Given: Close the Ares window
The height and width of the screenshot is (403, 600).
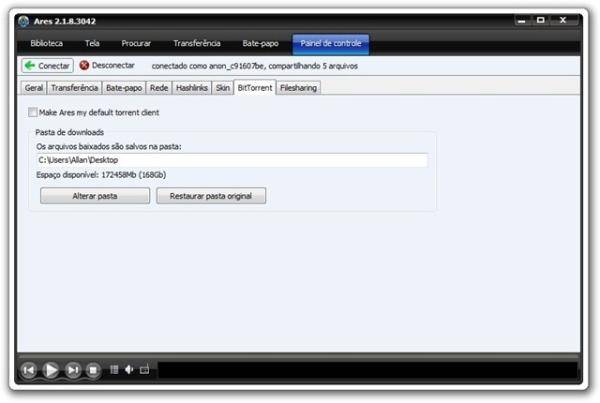Looking at the screenshot, I should (x=563, y=20).
